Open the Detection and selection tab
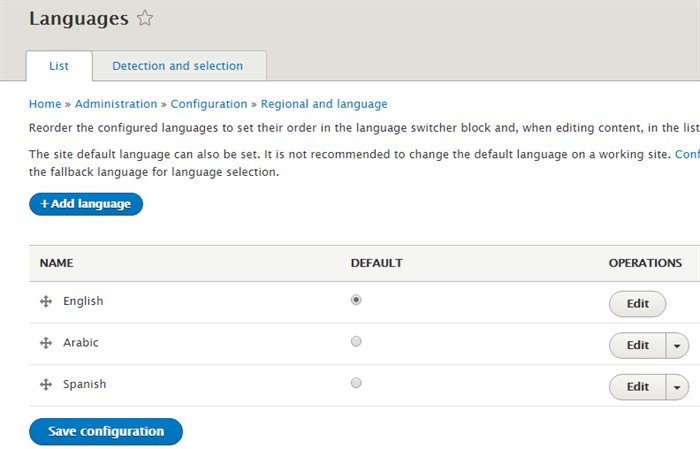 [177, 66]
